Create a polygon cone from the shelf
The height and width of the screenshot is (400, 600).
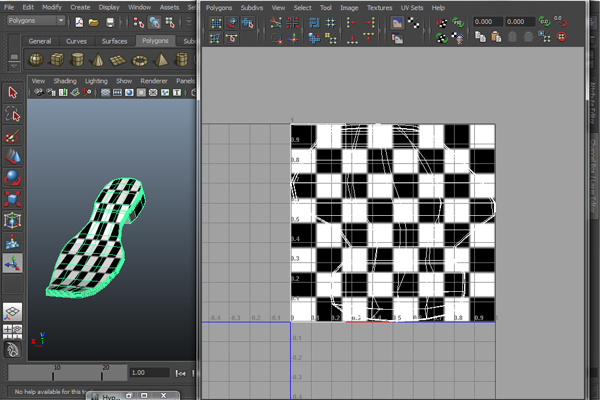pyautogui.click(x=98, y=60)
